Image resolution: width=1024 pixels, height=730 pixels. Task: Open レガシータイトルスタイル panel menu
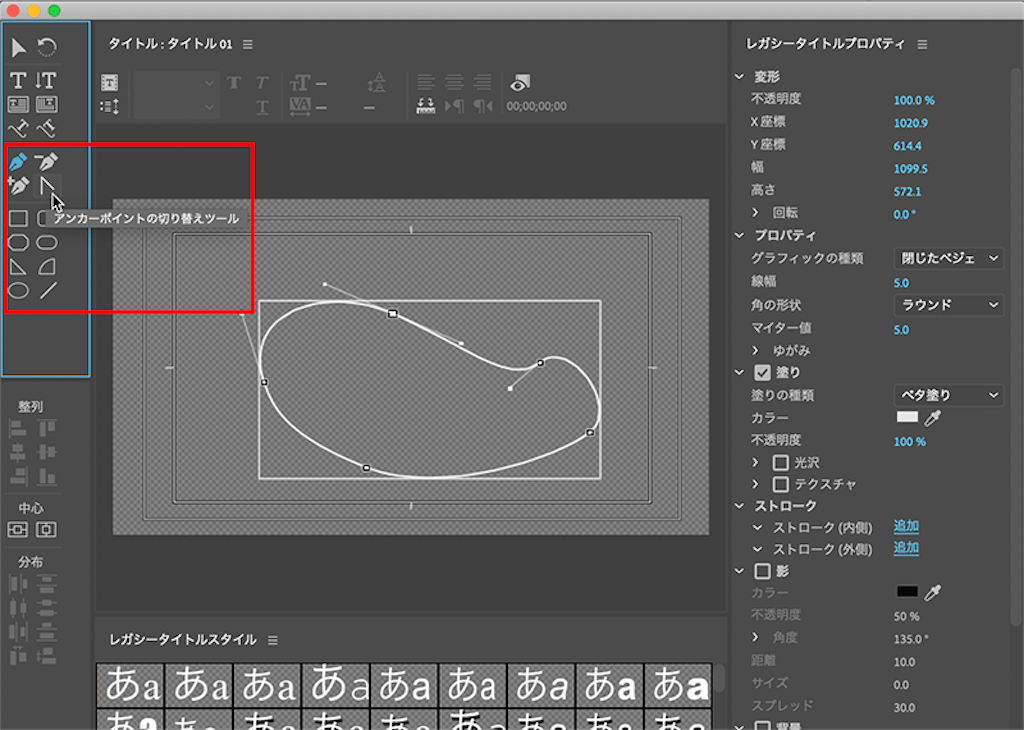[273, 641]
